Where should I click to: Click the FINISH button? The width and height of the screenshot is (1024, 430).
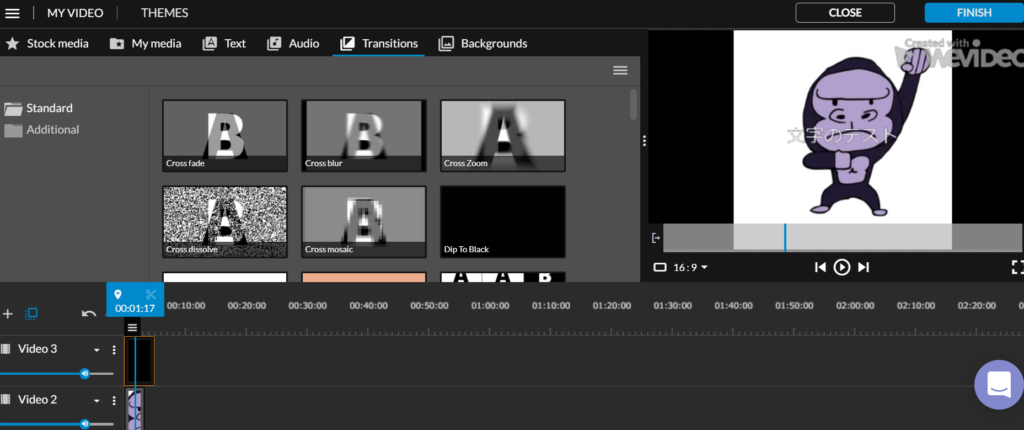974,12
